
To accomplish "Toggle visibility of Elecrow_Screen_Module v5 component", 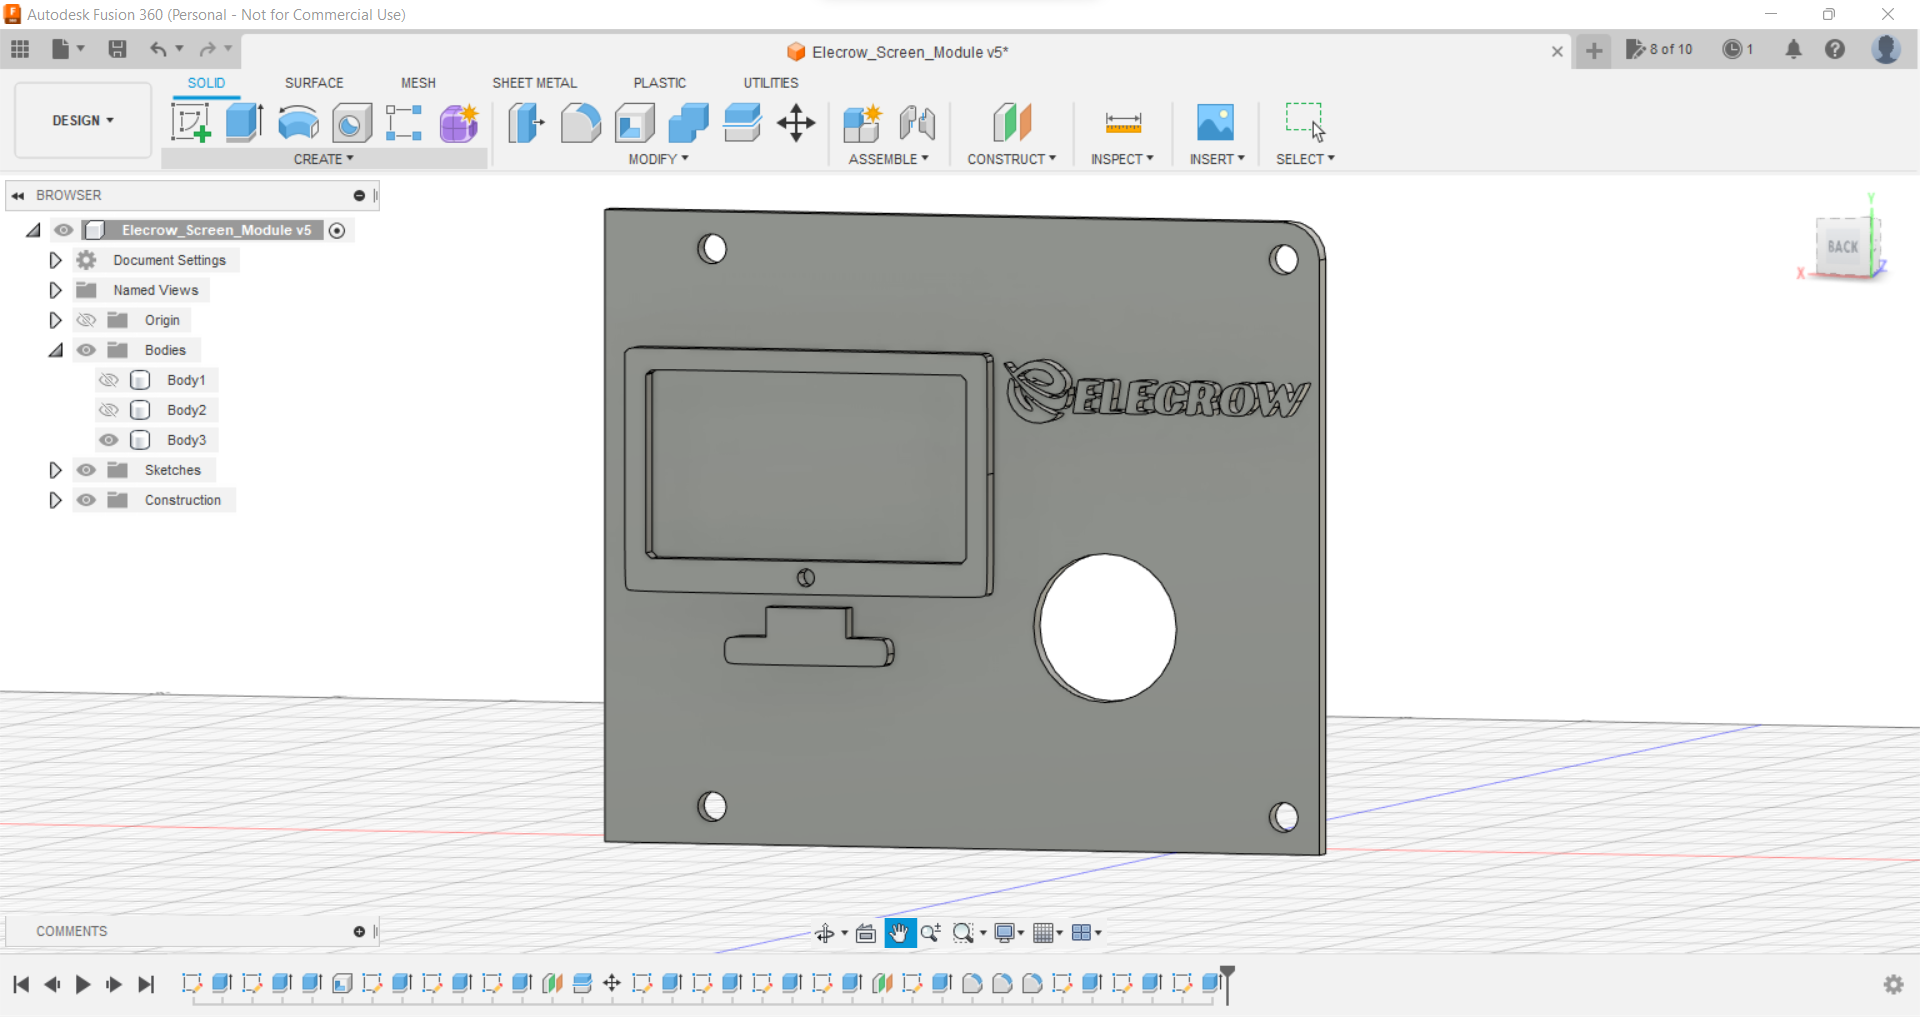I will click(64, 230).
